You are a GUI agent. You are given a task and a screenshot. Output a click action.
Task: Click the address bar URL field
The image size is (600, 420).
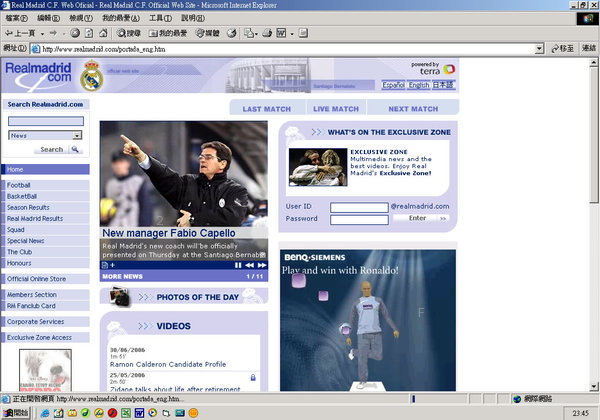283,49
